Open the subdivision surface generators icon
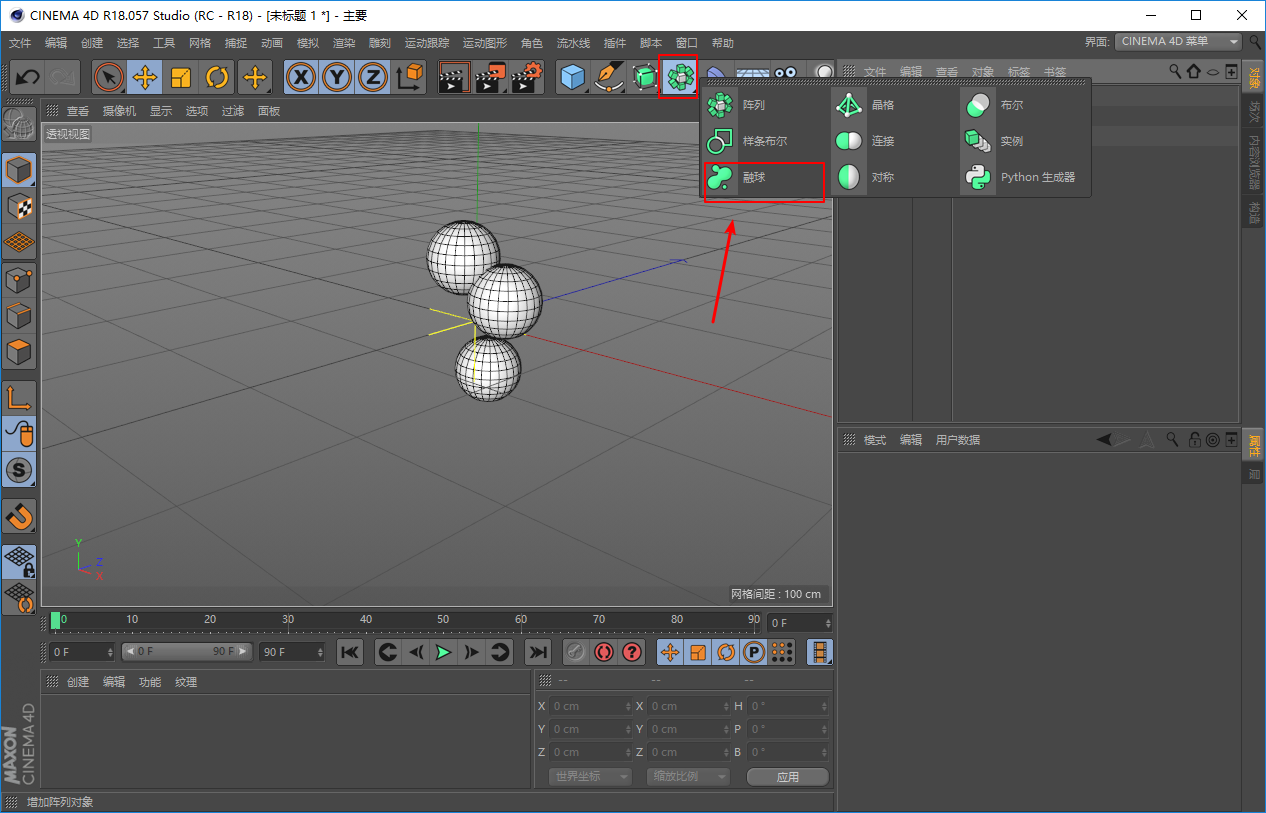Viewport: 1266px width, 813px height. point(645,77)
